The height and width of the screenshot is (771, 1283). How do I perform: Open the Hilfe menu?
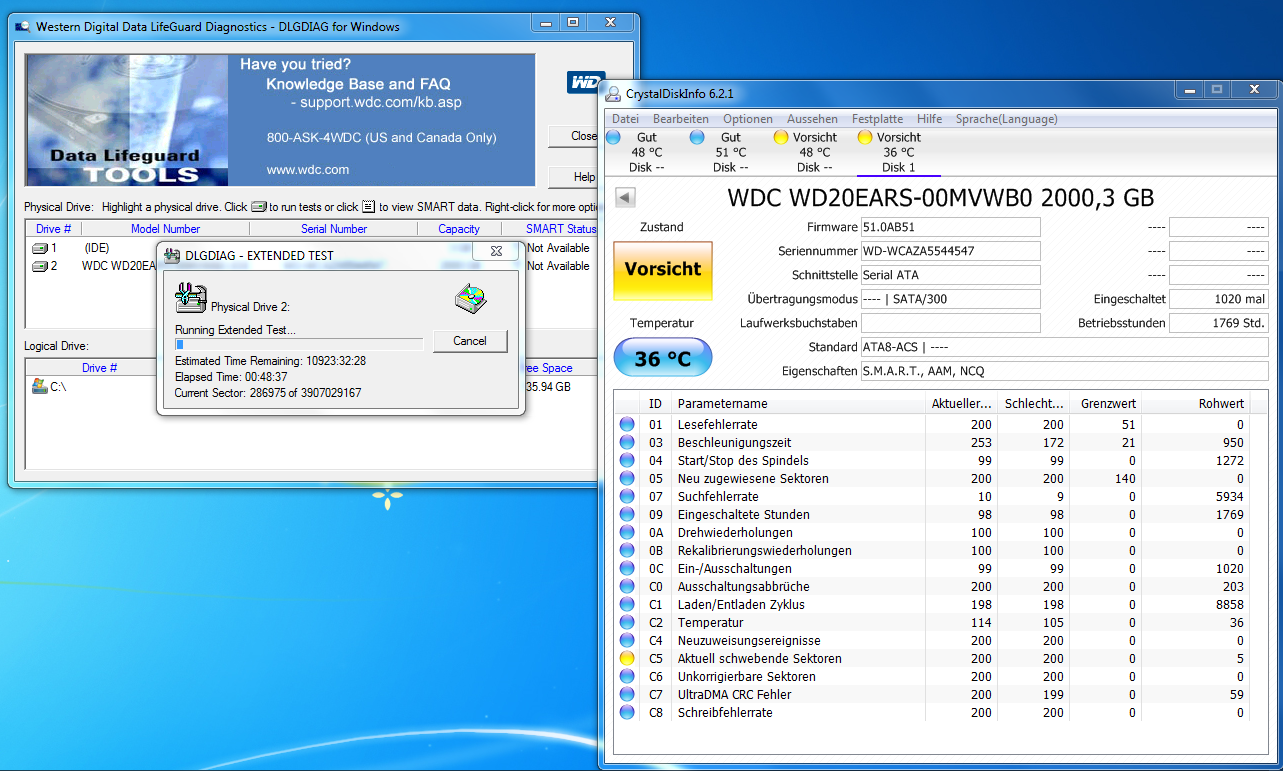click(930, 119)
